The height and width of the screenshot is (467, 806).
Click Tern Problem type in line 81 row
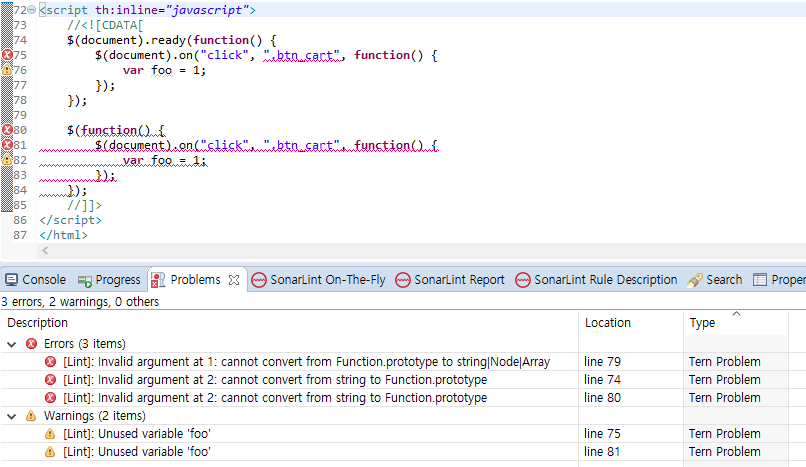pos(724,452)
